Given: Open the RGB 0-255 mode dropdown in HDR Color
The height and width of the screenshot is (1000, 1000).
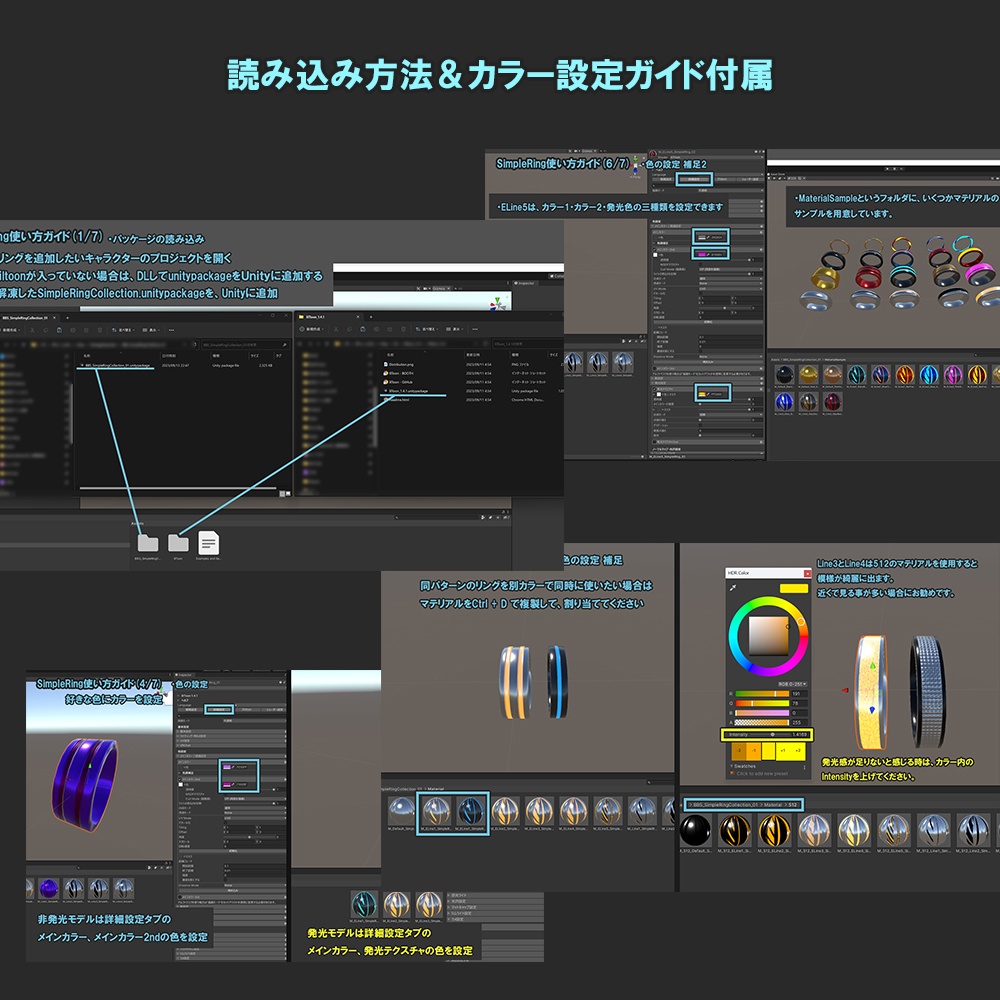Looking at the screenshot, I should pyautogui.click(x=792, y=684).
